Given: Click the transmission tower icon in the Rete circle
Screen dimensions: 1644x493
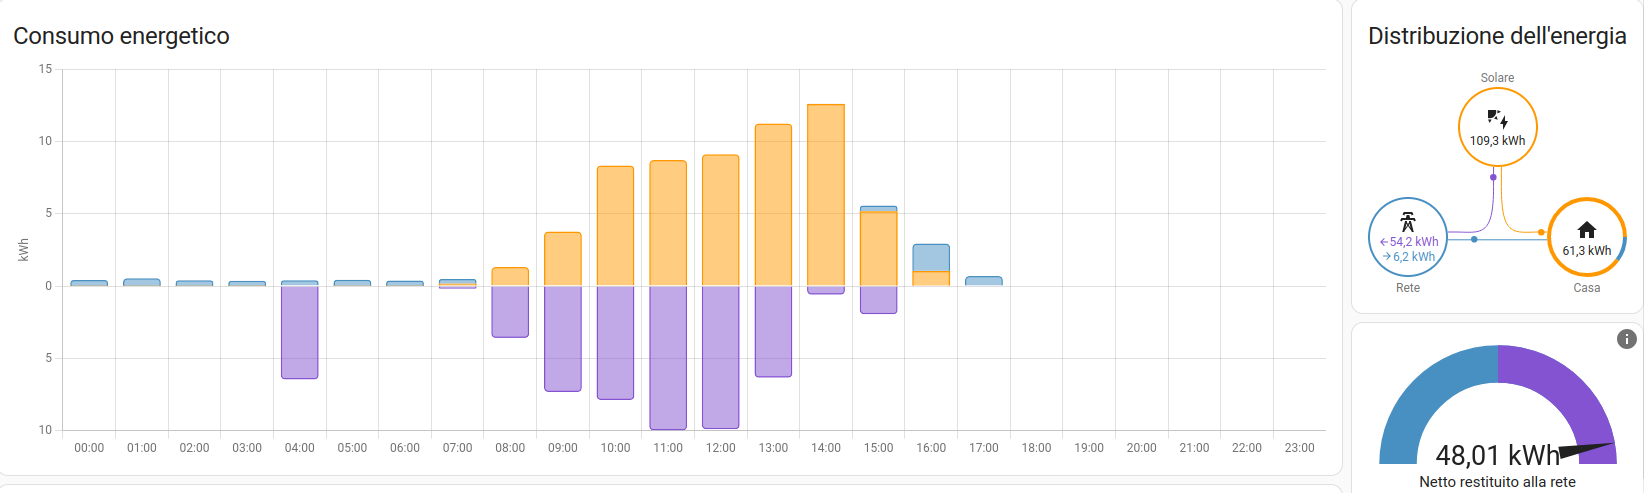Looking at the screenshot, I should click(x=1407, y=222).
